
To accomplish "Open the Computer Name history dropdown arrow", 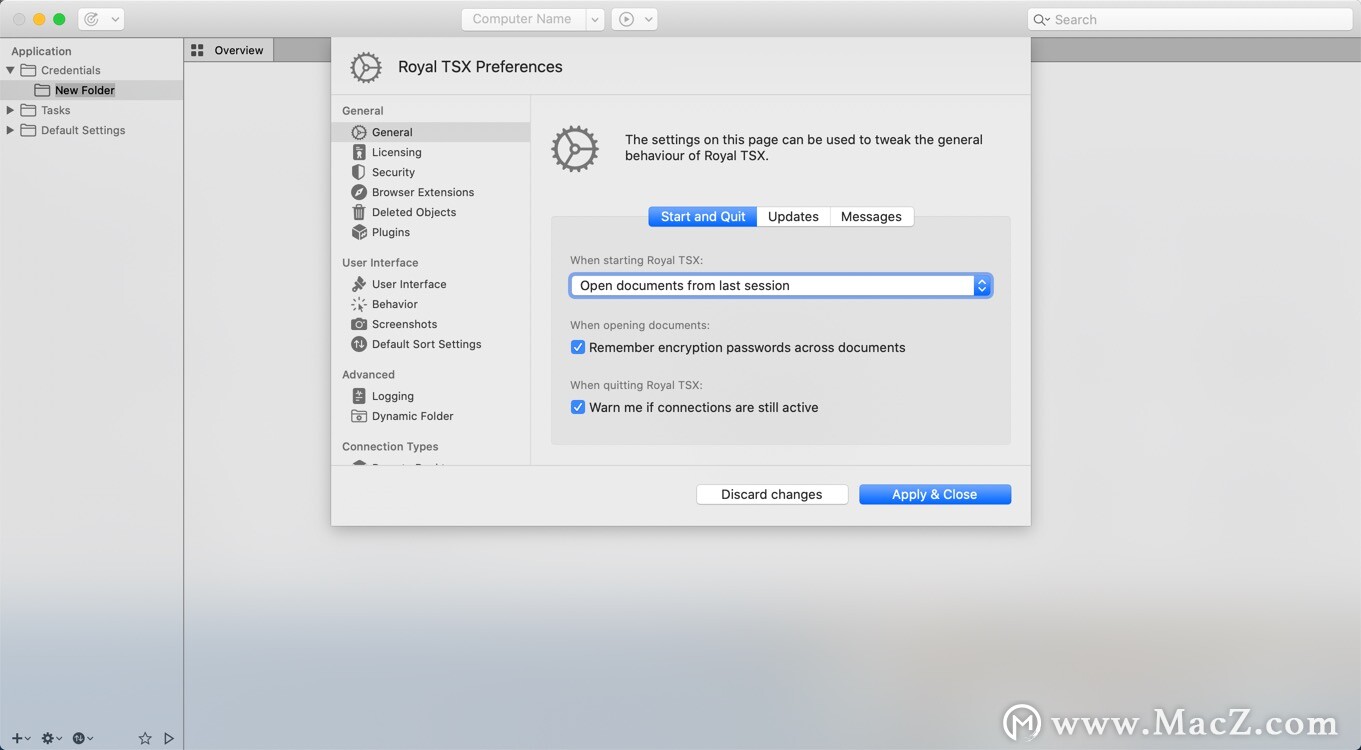I will point(595,19).
